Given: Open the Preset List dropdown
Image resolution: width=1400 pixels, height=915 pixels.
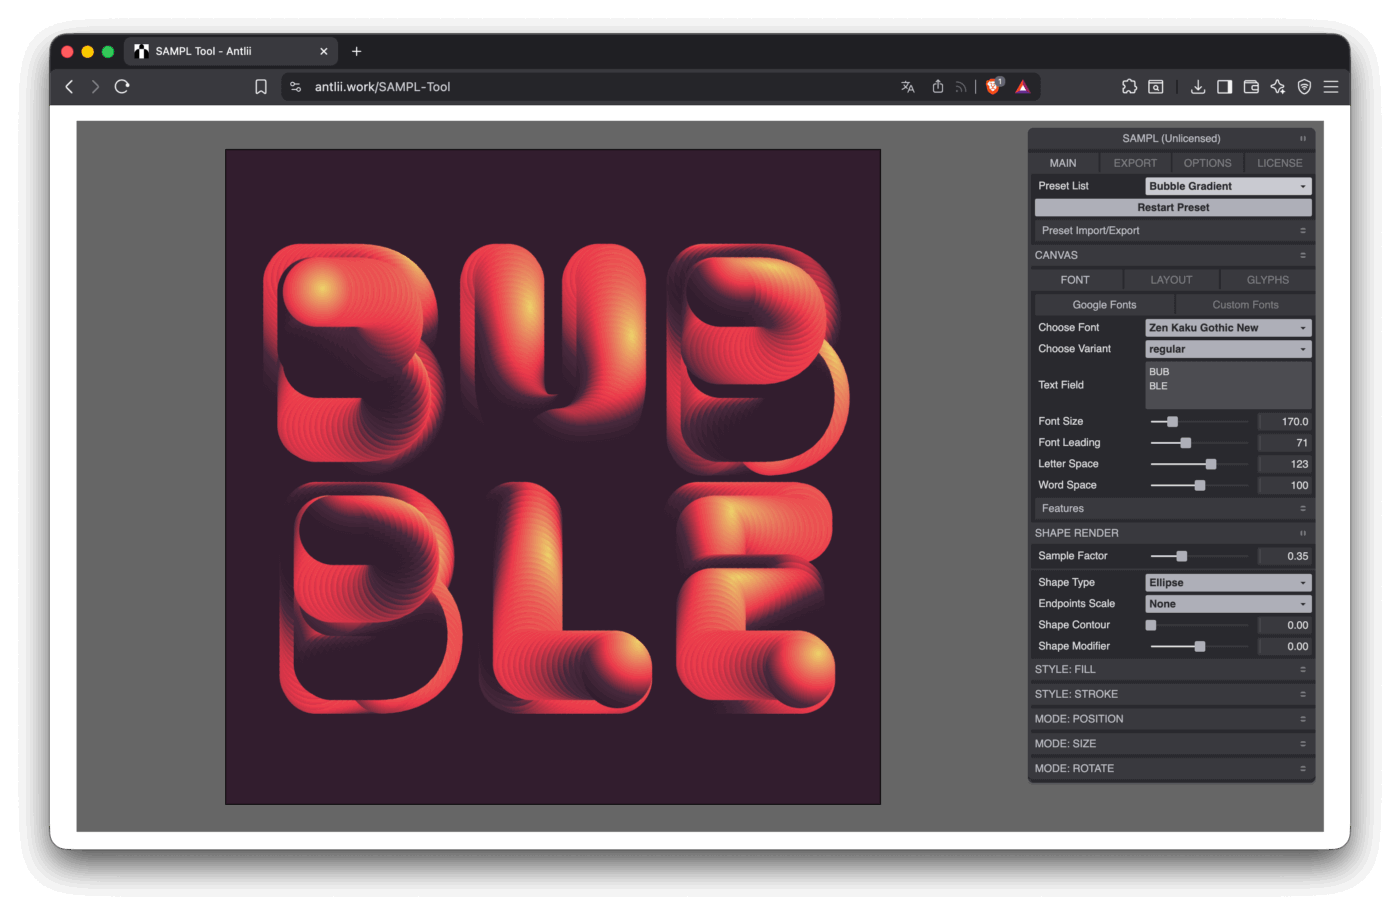Looking at the screenshot, I should [1227, 186].
